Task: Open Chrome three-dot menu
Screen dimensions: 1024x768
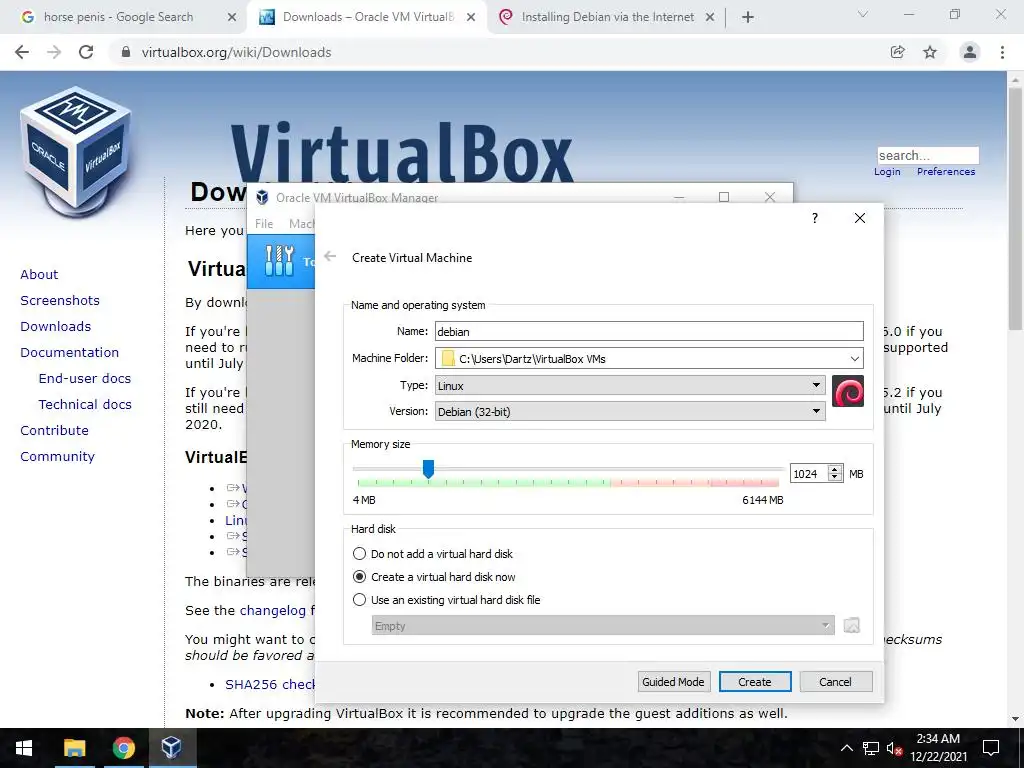Action: pos(1002,52)
